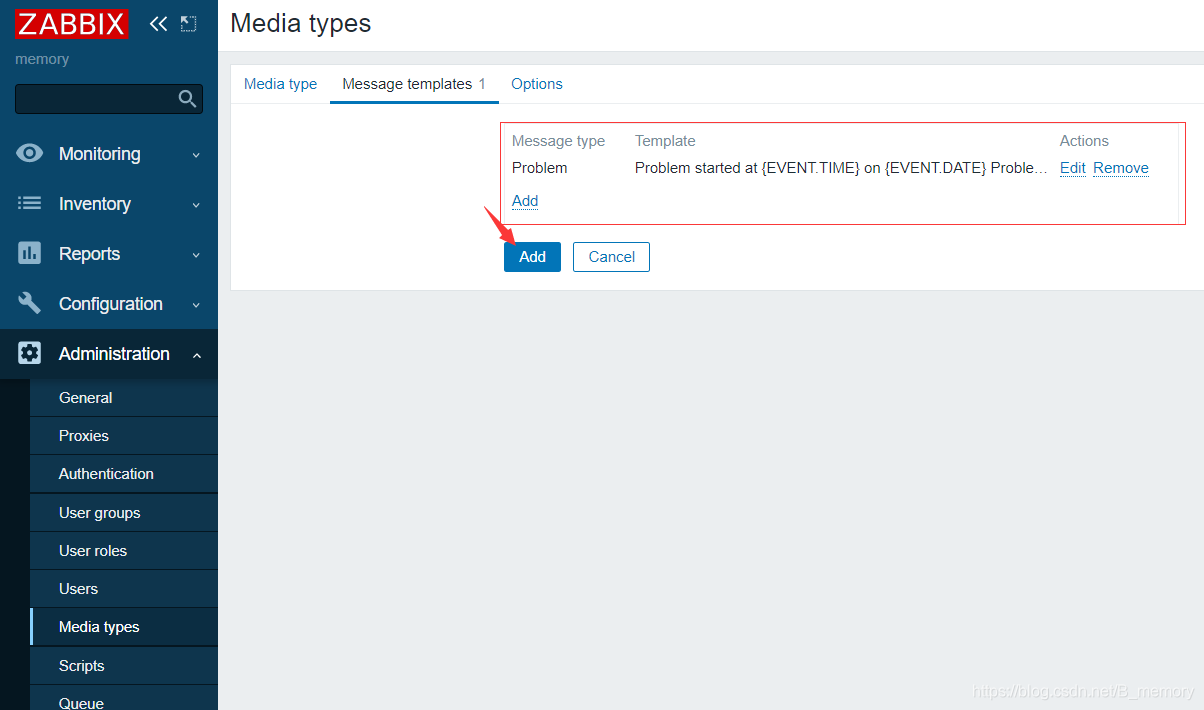
Task: Click the Problem message type cell
Action: coord(540,168)
